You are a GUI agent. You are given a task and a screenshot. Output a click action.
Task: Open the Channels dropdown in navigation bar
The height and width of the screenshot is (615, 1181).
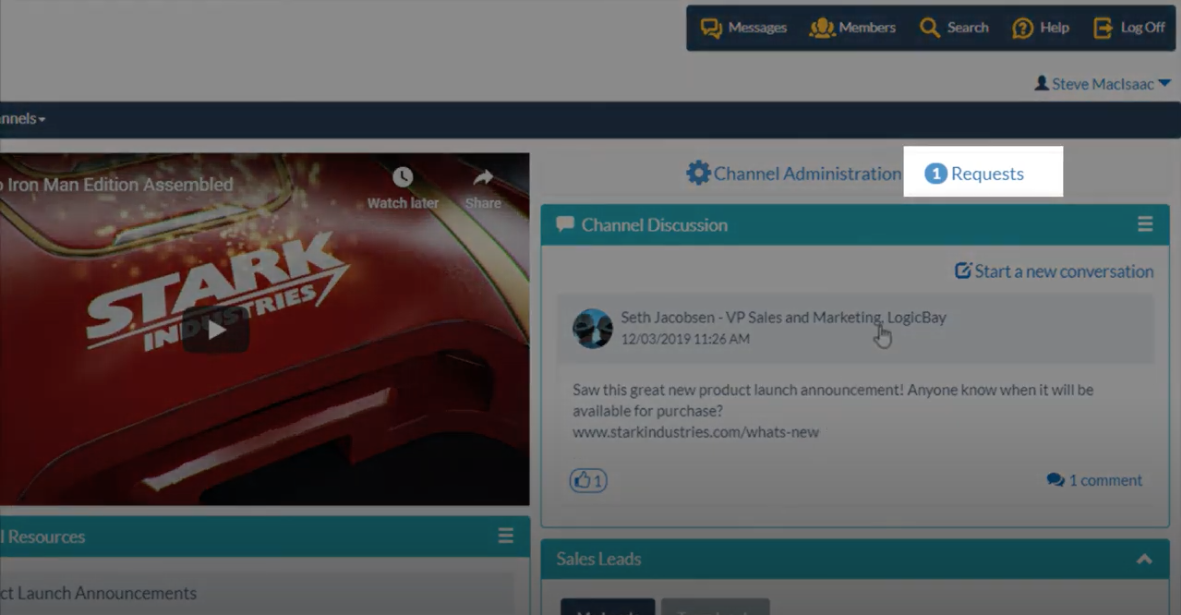tap(24, 119)
